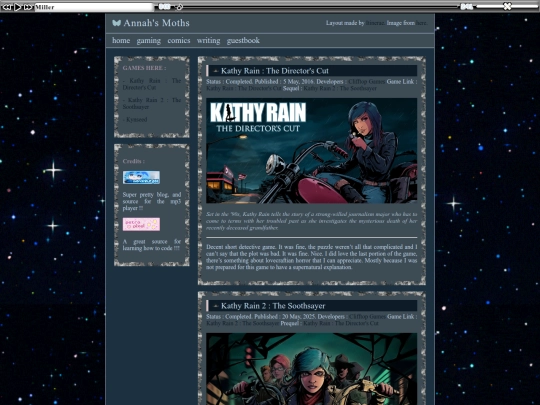Screen dimensions: 540x405
Task: Play the Miller track
Action: pyautogui.click(x=18, y=7)
